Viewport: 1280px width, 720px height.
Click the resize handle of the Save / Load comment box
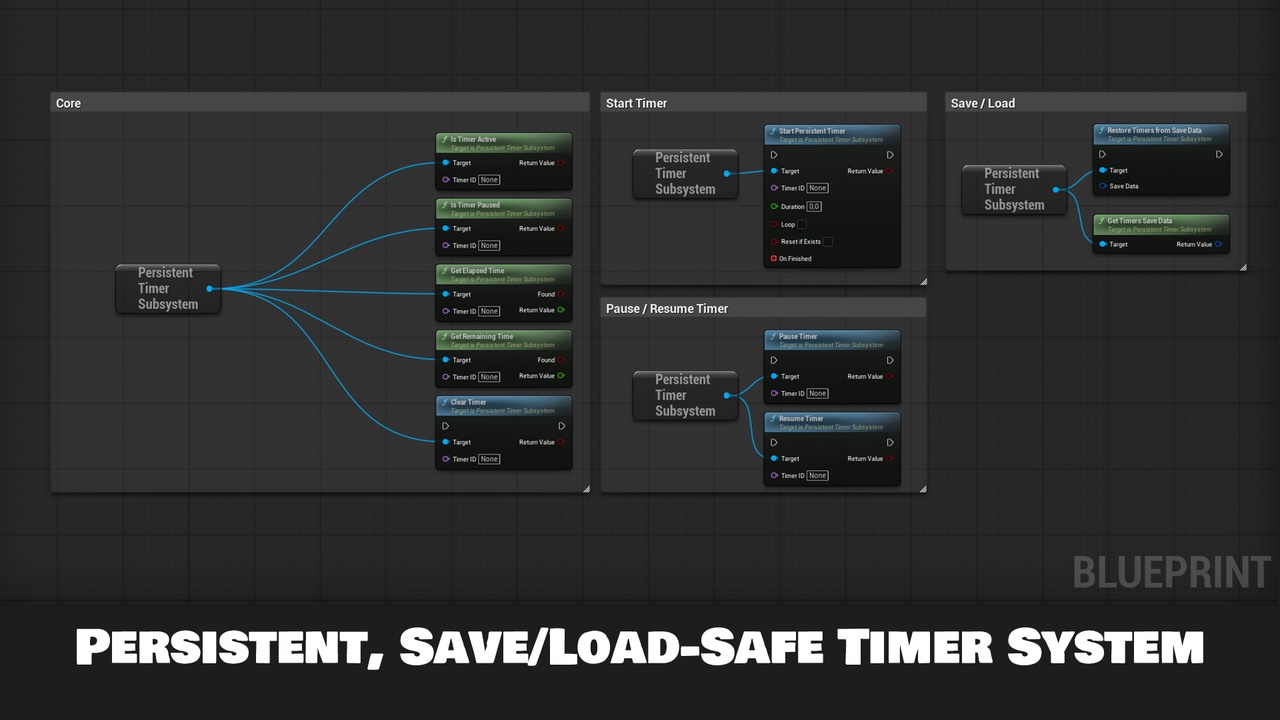[1242, 267]
